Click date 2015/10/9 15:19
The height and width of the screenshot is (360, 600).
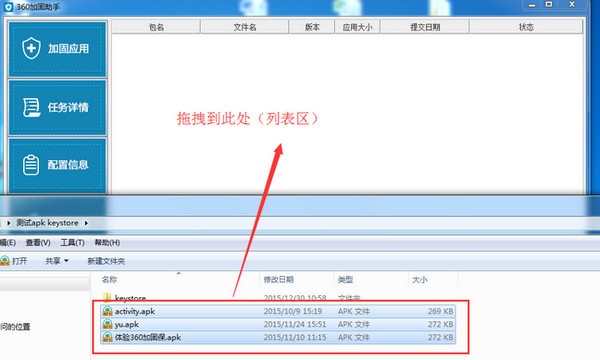point(293,311)
